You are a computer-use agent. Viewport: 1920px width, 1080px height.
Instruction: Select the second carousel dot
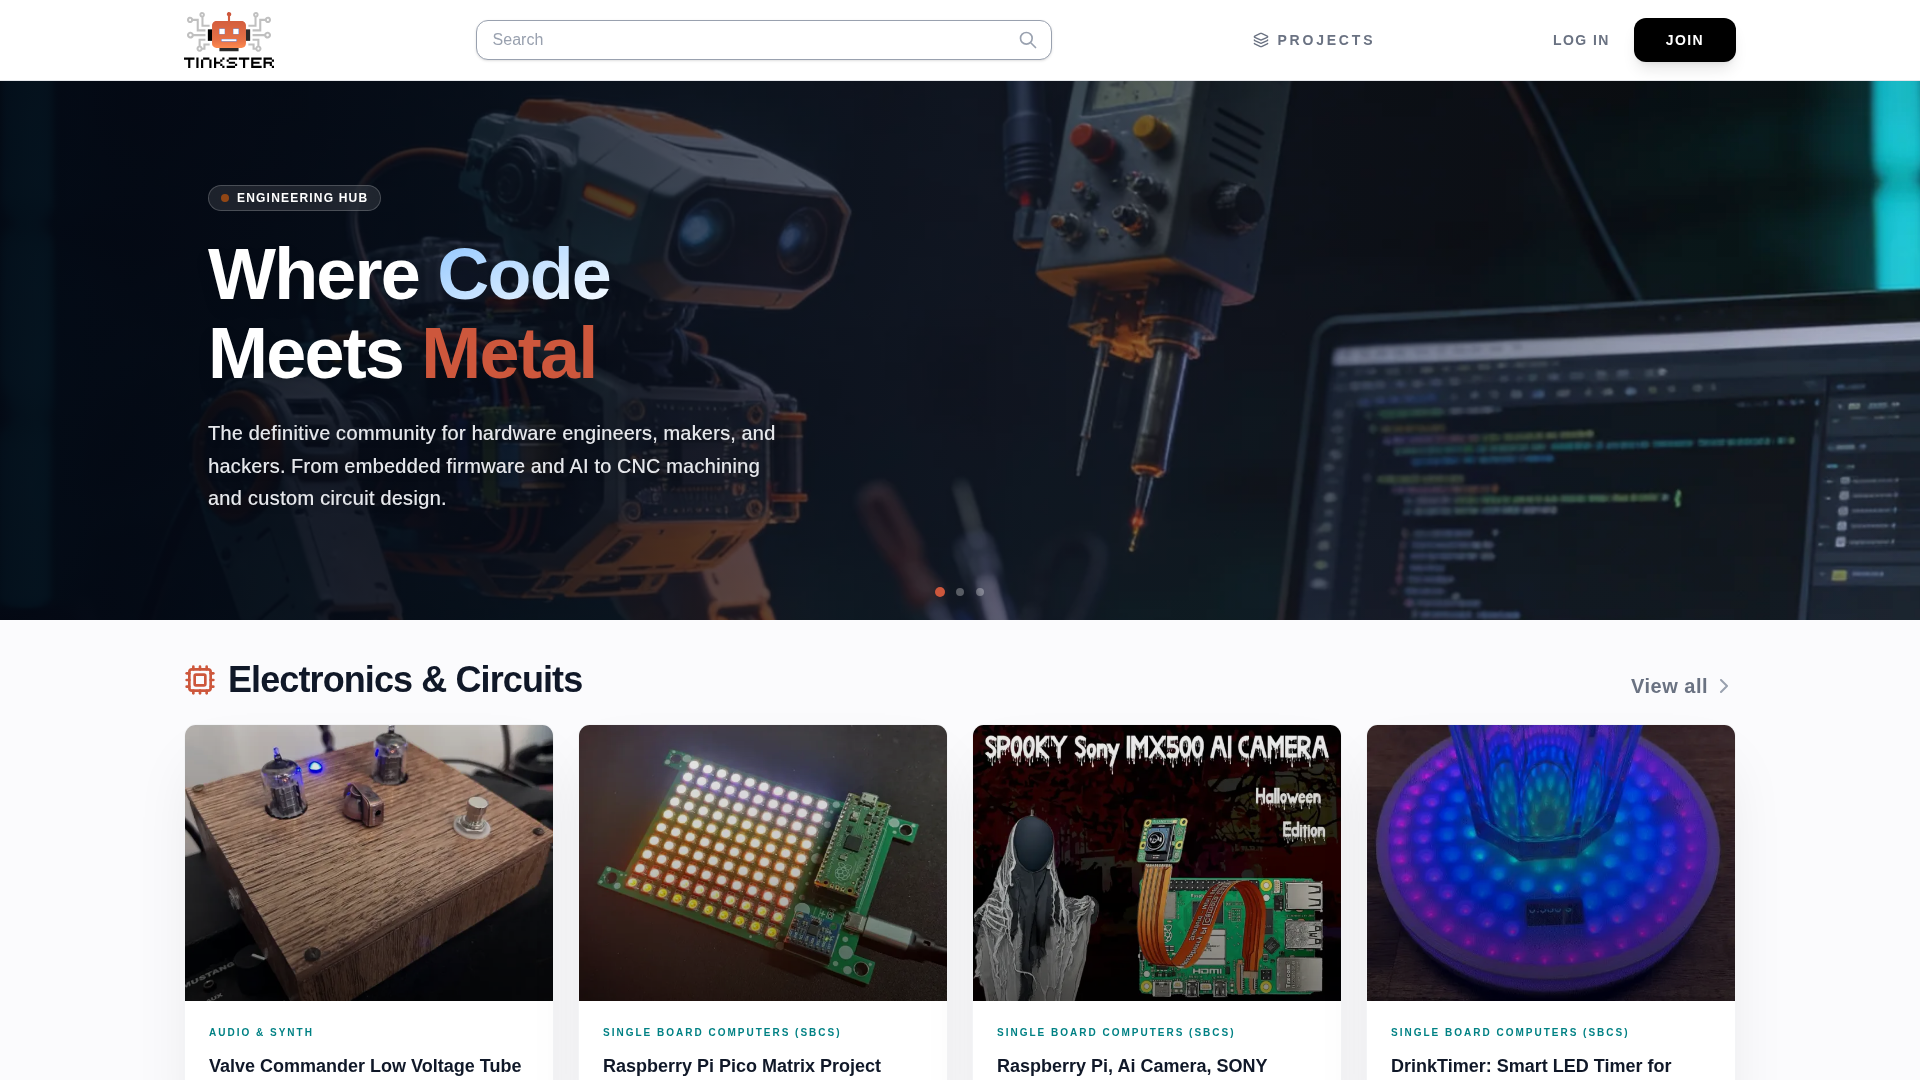[960, 592]
